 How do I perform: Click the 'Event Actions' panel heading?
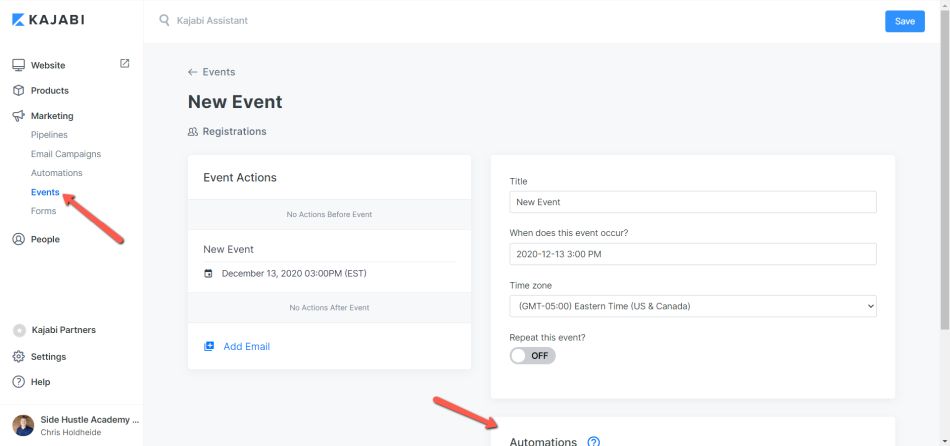[x=240, y=178]
